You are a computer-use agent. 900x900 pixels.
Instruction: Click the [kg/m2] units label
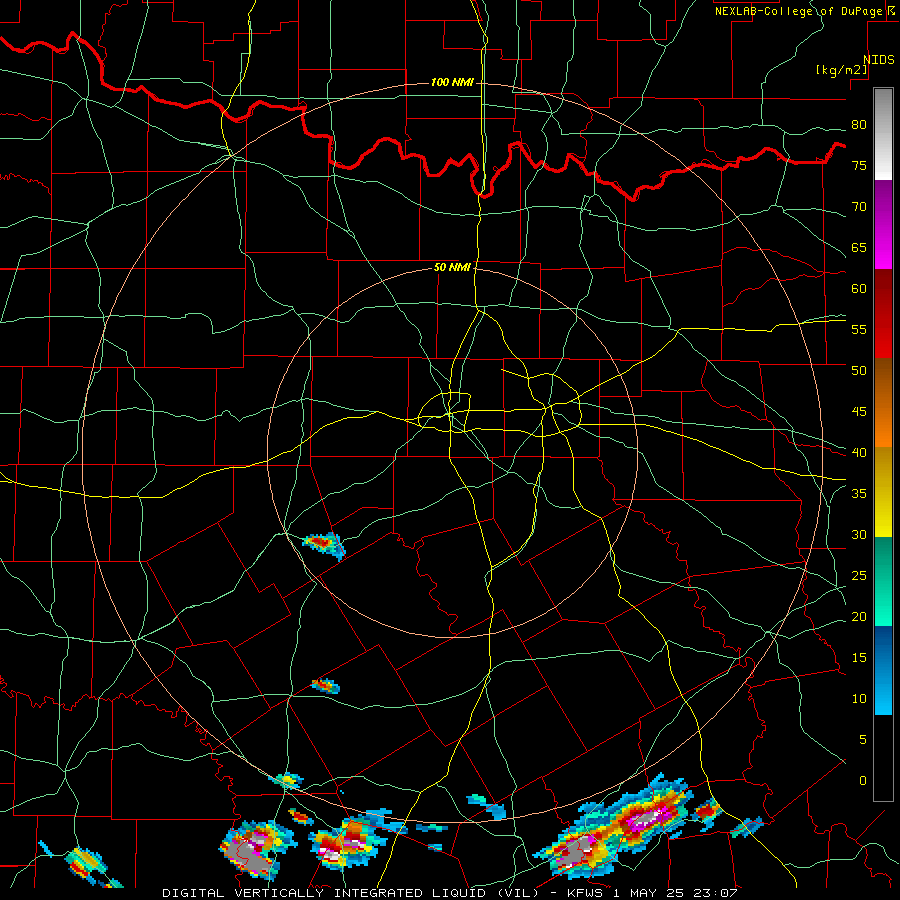pyautogui.click(x=841, y=70)
